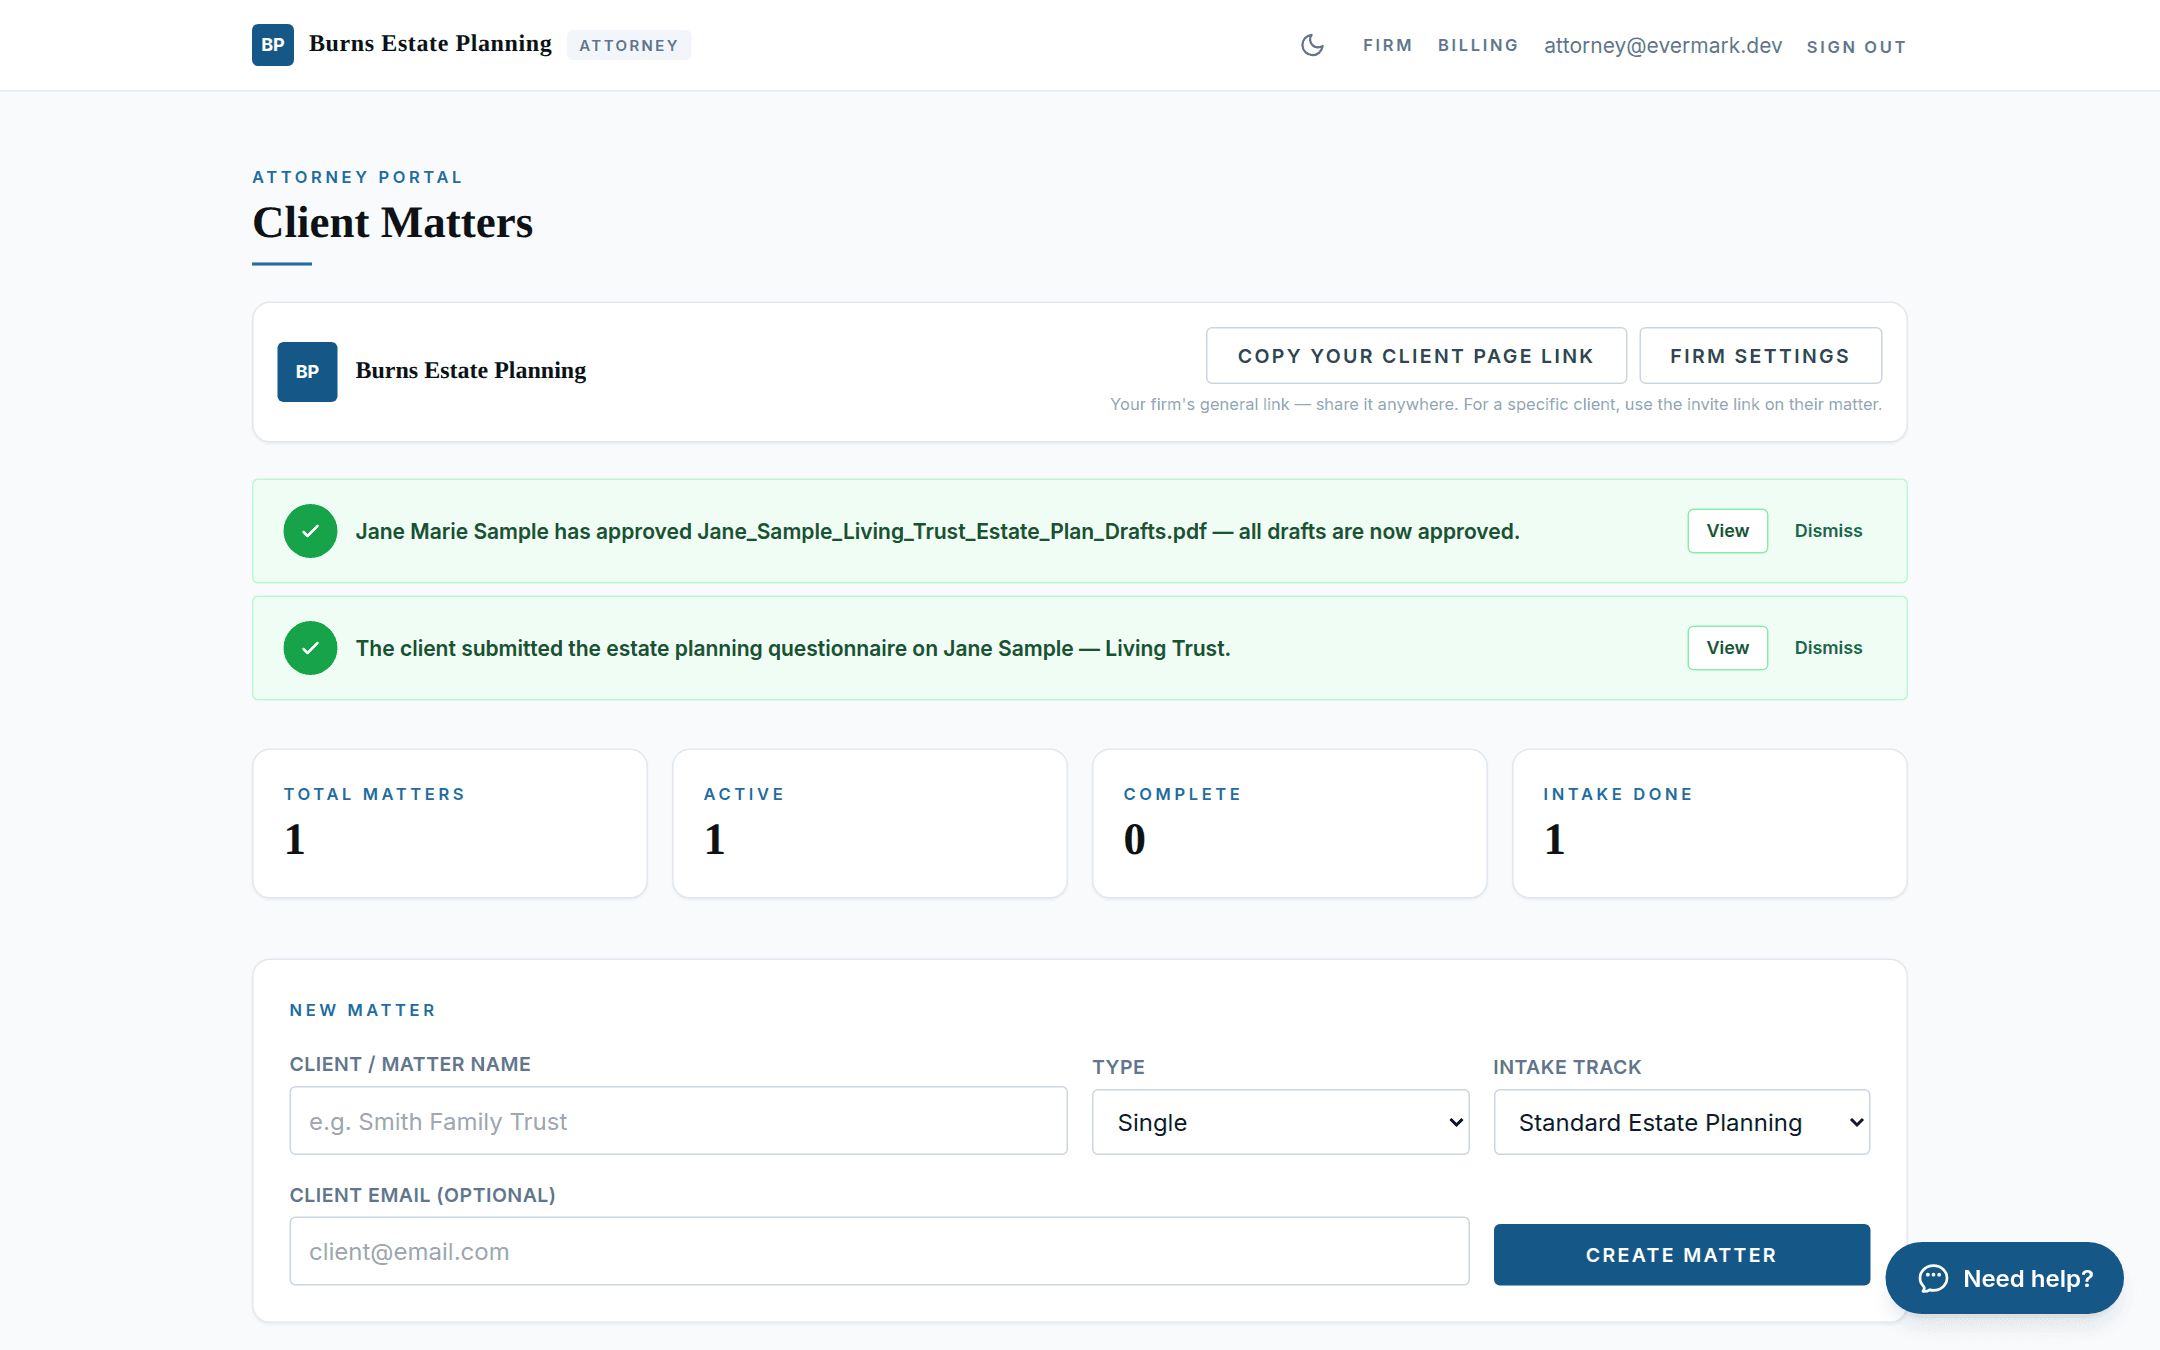The image size is (2160, 1350).
Task: Open Intake Track dropdown Standard Estate Planning
Action: (x=1682, y=1122)
